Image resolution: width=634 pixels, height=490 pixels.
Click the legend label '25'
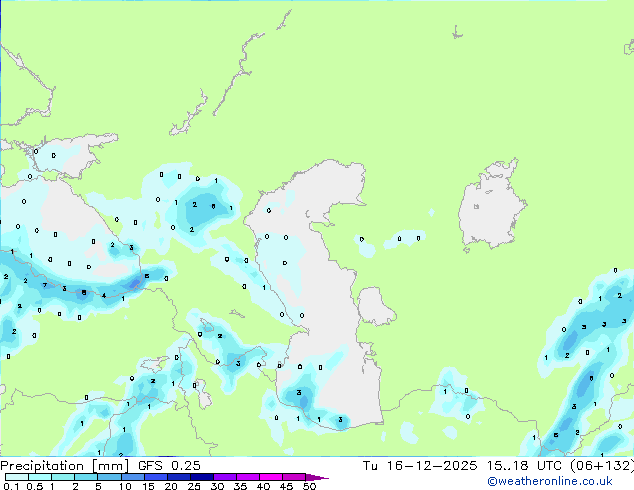pos(194,486)
